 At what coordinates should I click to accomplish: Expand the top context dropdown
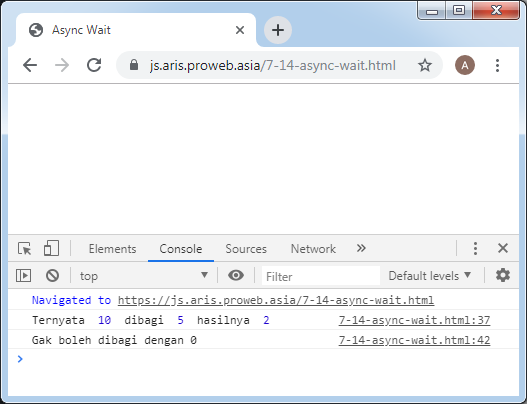point(144,276)
